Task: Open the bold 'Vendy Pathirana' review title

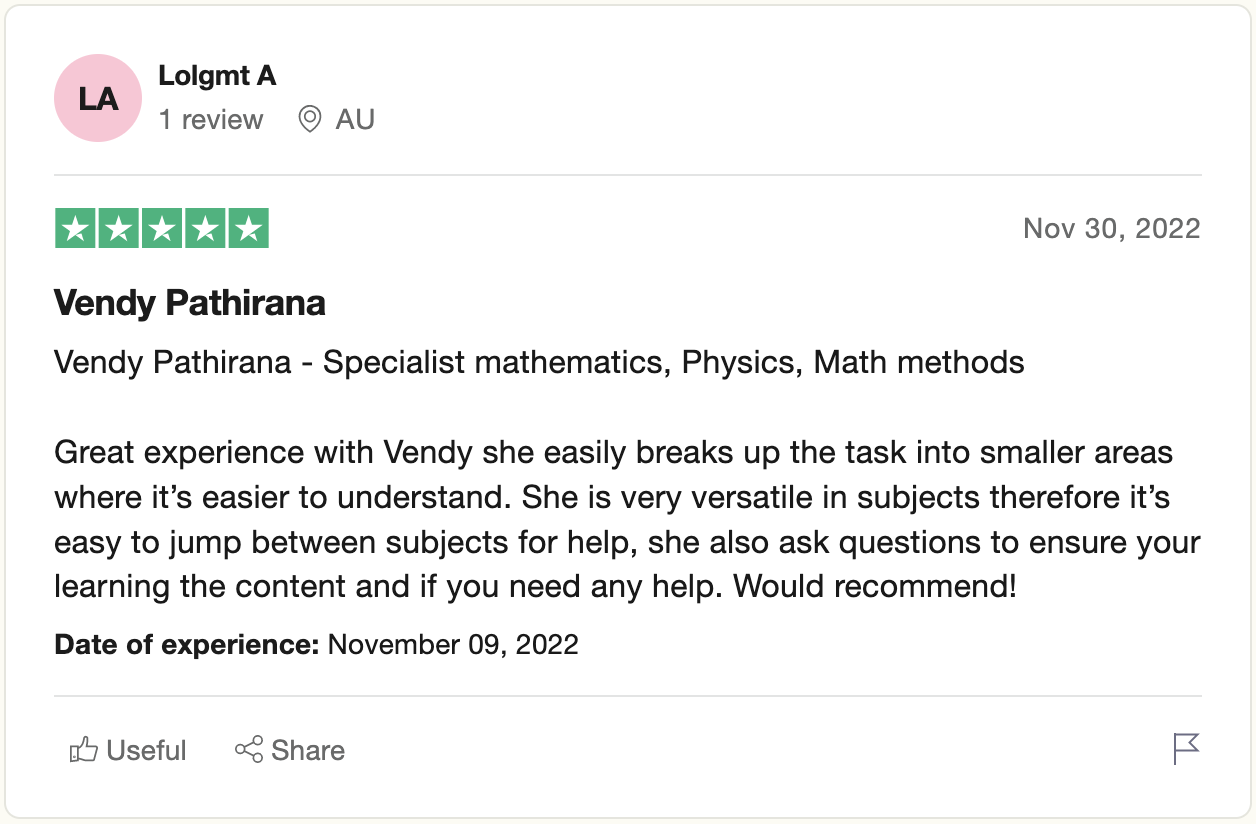Action: tap(190, 303)
